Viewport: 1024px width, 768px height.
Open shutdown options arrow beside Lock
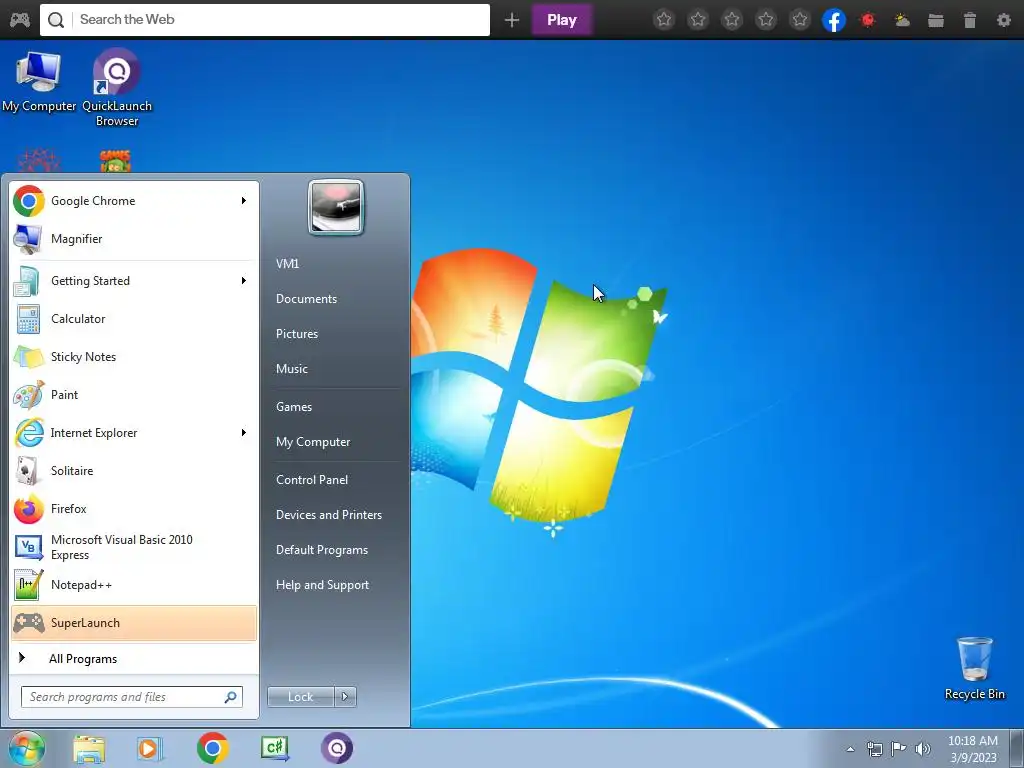tap(345, 697)
